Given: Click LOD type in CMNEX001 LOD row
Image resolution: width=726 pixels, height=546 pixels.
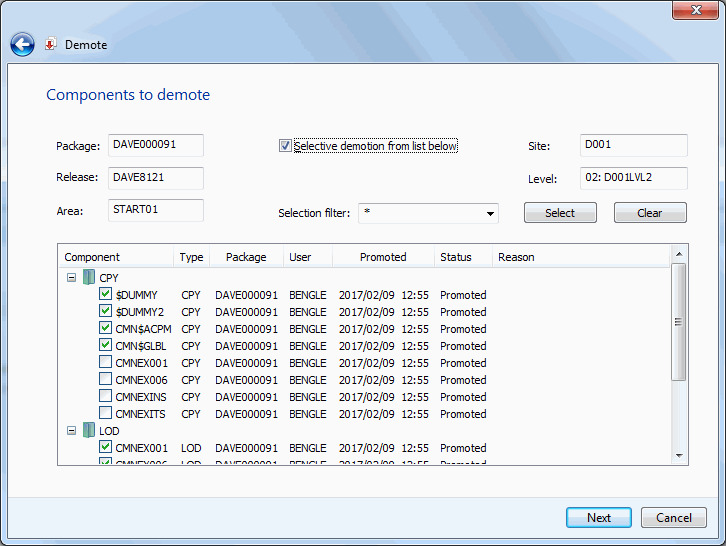Looking at the screenshot, I should (191, 448).
